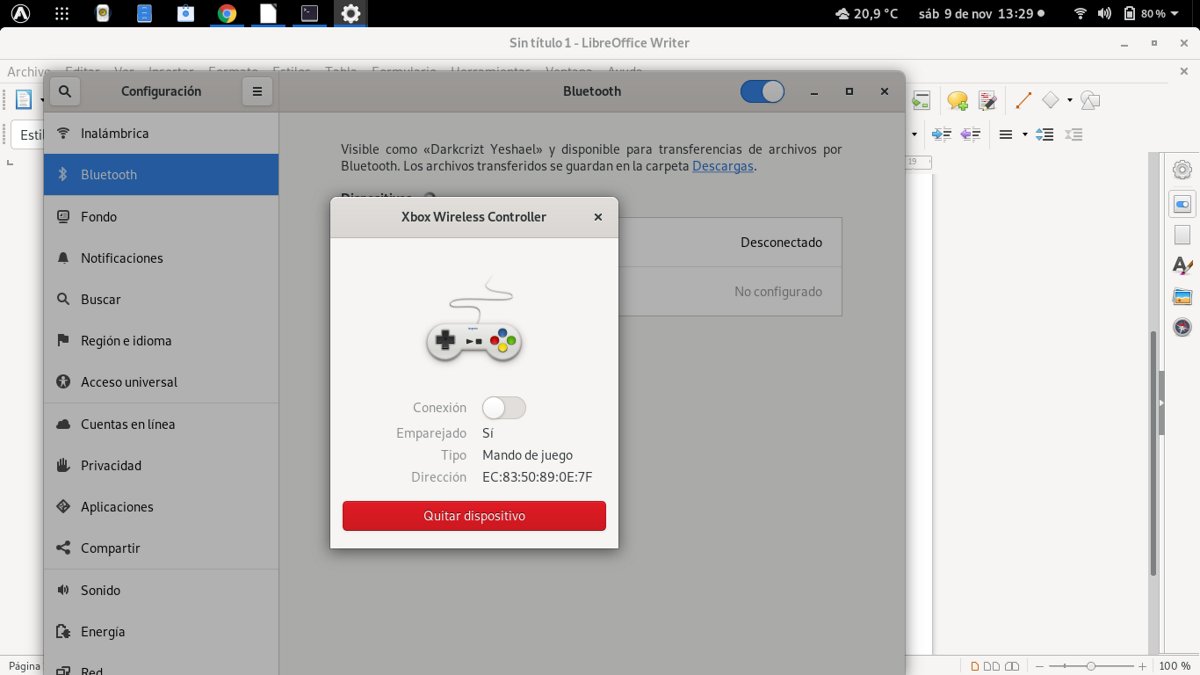
Task: Turn off the main Bluetooth switch in headerbar
Action: click(x=762, y=91)
